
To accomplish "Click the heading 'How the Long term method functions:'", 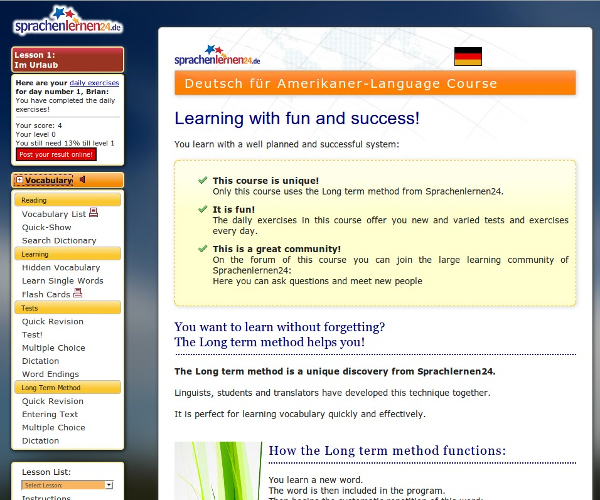I will point(387,451).
